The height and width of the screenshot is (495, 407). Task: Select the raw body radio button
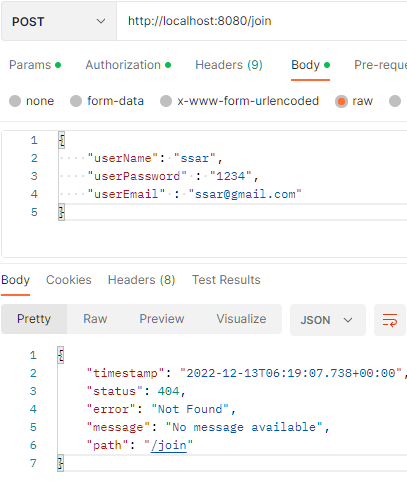(341, 101)
